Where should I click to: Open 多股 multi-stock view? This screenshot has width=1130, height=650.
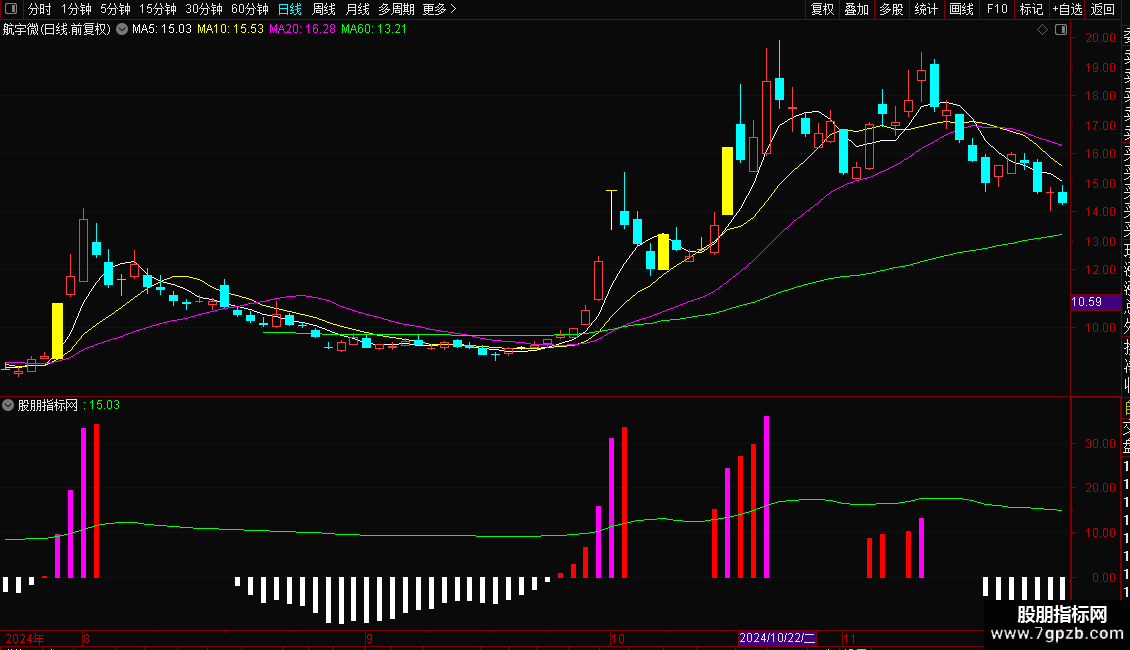891,9
